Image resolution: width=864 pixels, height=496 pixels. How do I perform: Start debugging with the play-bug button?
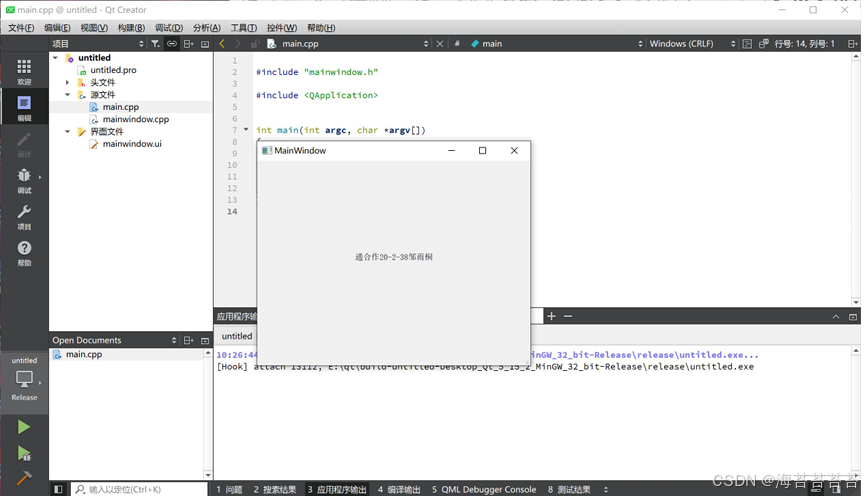point(24,454)
